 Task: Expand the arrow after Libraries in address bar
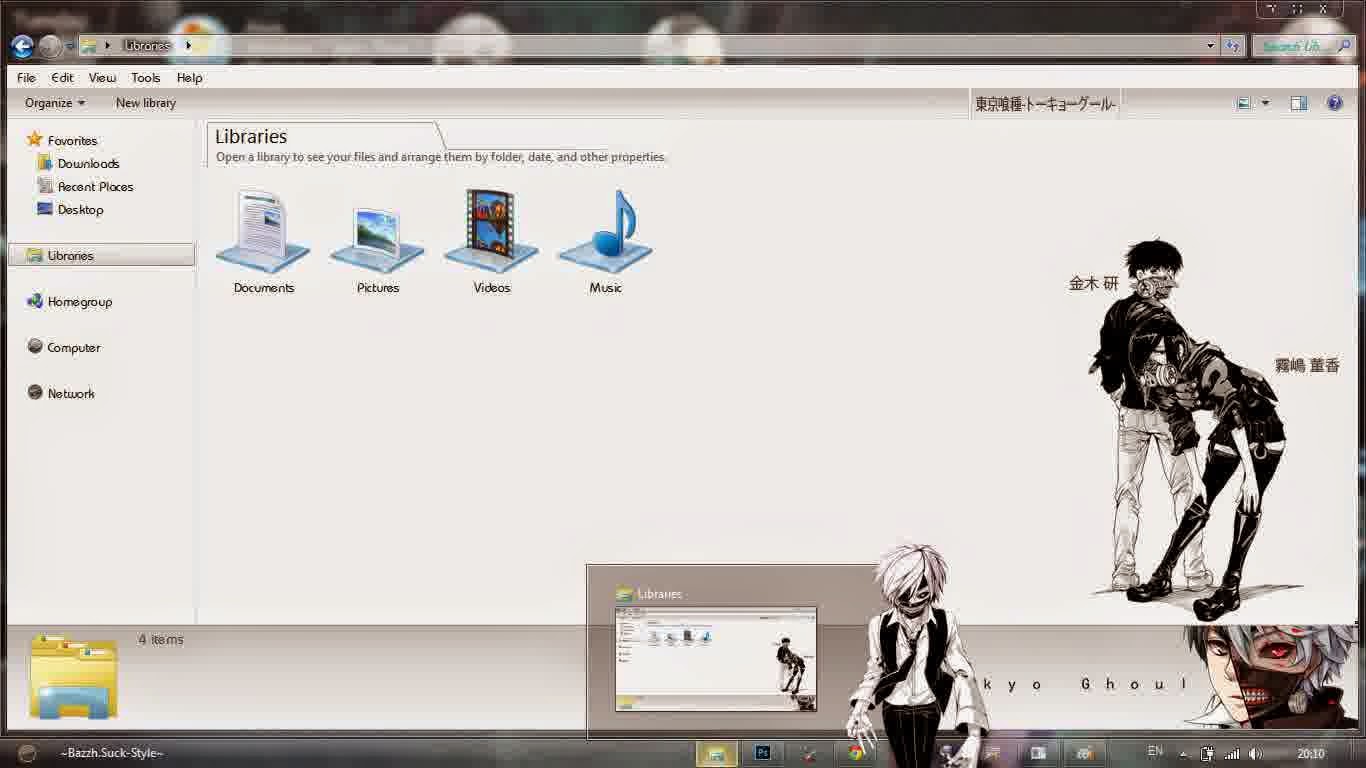click(x=188, y=46)
